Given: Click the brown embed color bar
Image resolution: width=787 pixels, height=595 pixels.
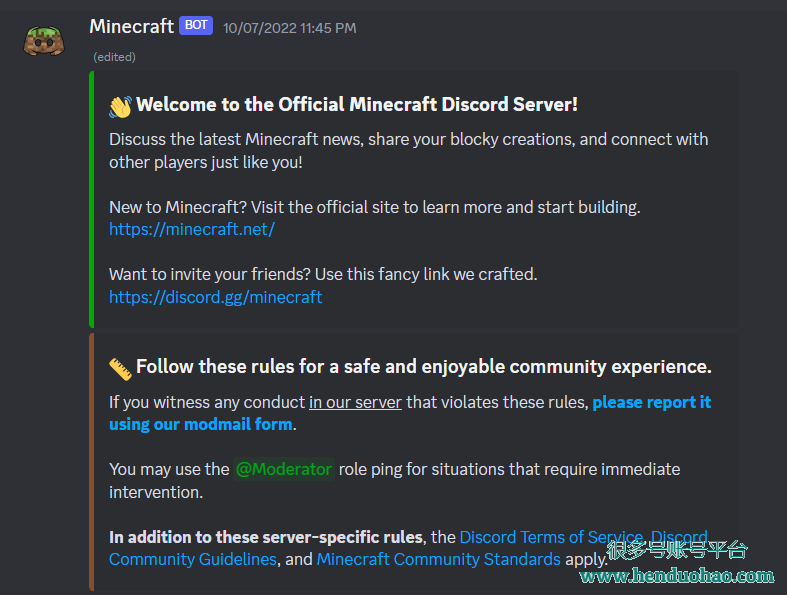Looking at the screenshot, I should tap(92, 462).
